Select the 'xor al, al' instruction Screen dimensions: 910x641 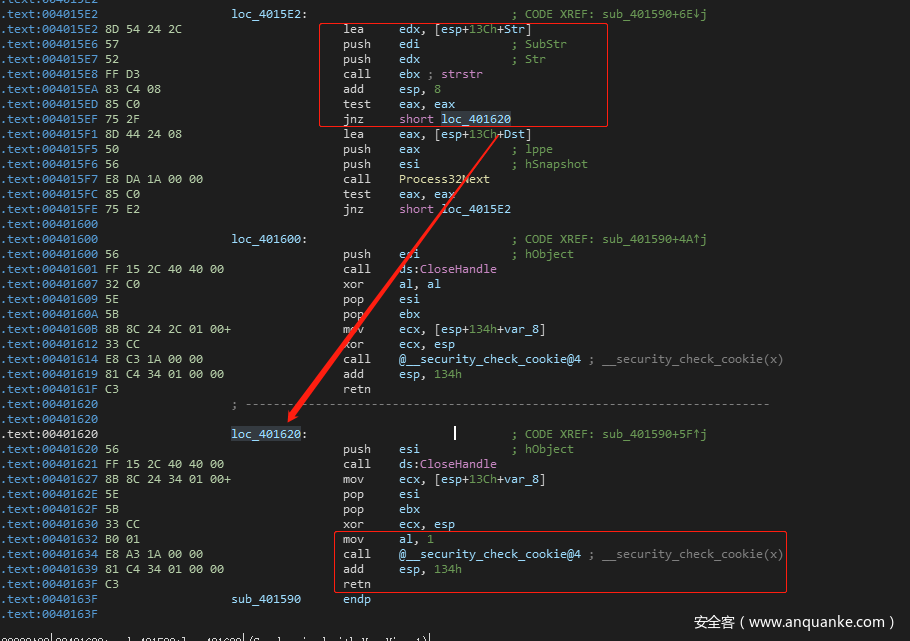point(375,284)
